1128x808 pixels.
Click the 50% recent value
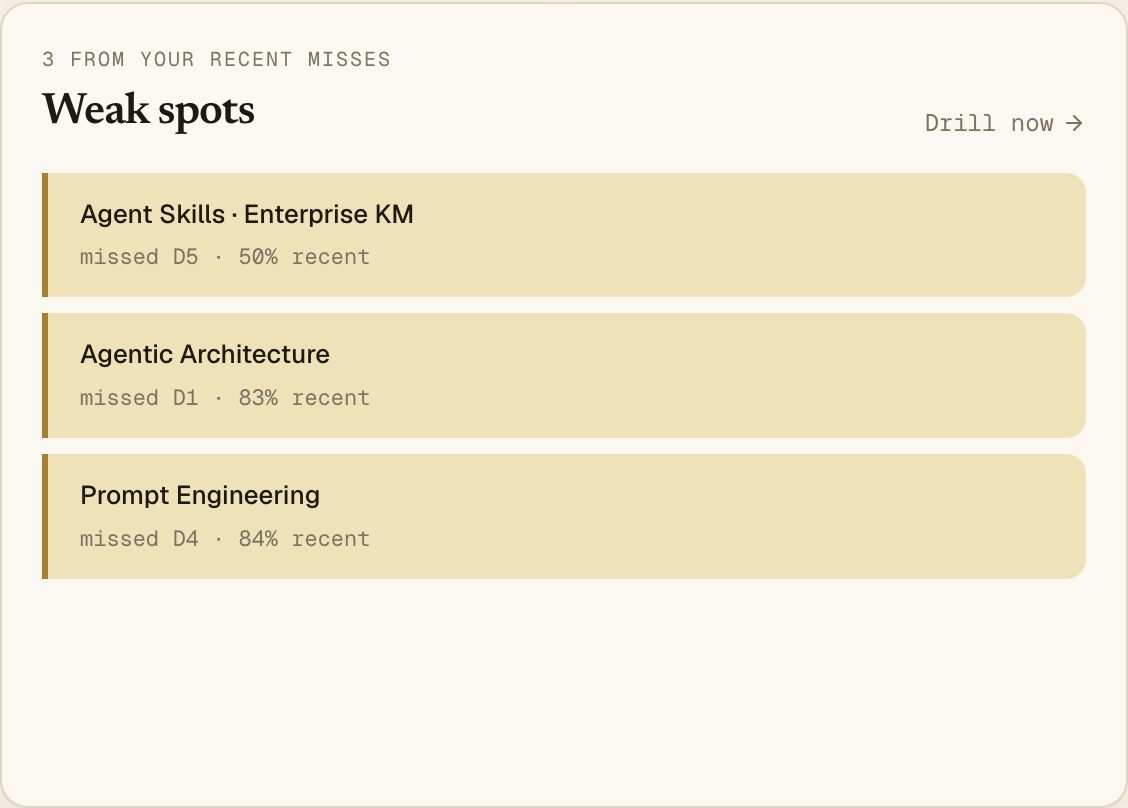pyautogui.click(x=304, y=257)
